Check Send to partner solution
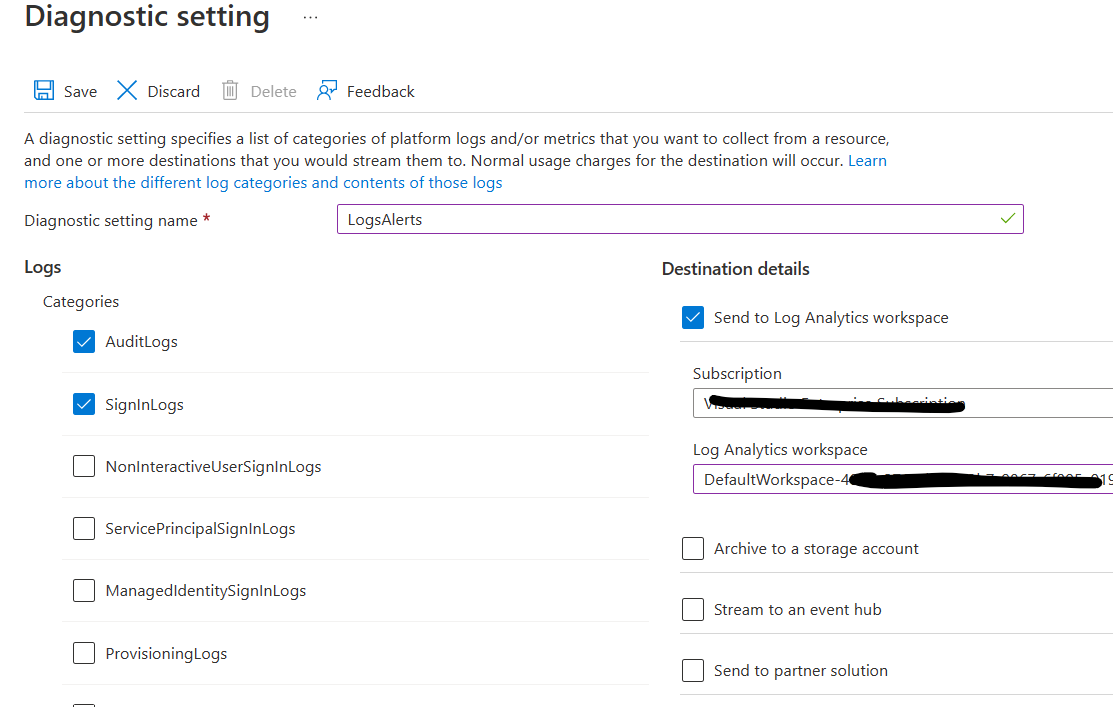This screenshot has width=1113, height=707. tap(693, 670)
